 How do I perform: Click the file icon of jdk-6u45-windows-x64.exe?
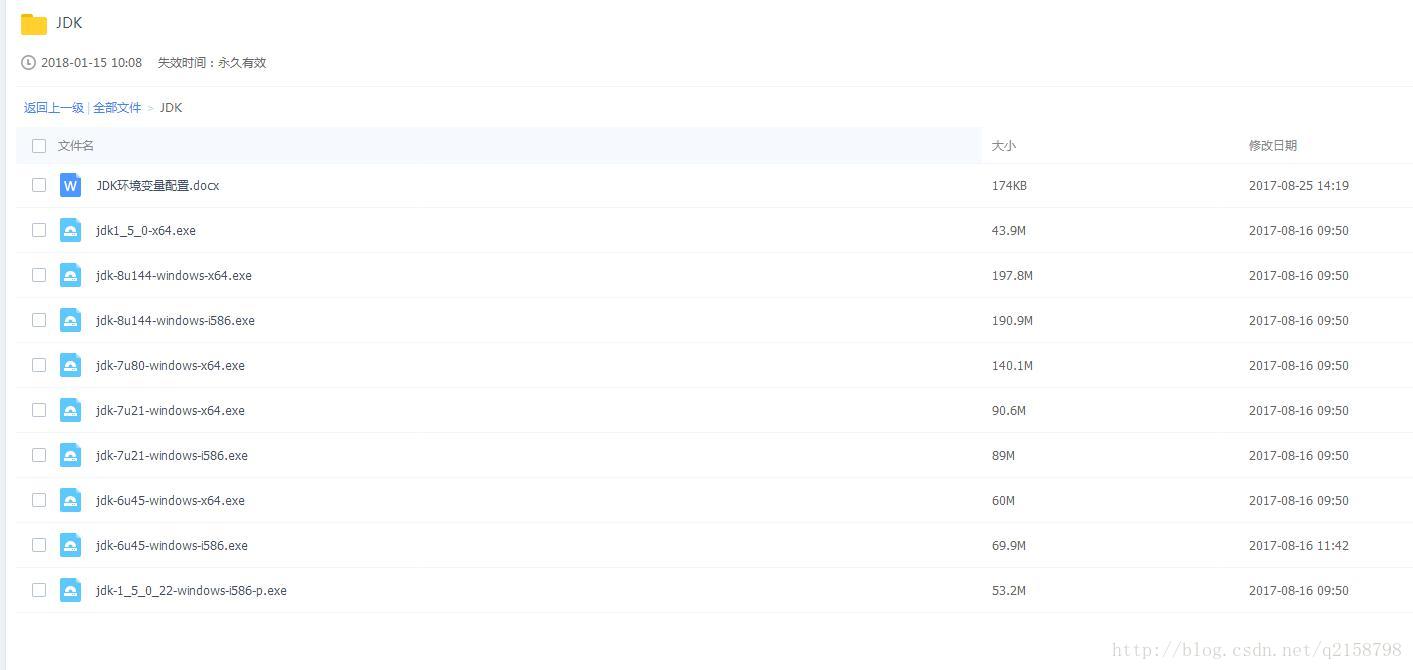tap(70, 500)
